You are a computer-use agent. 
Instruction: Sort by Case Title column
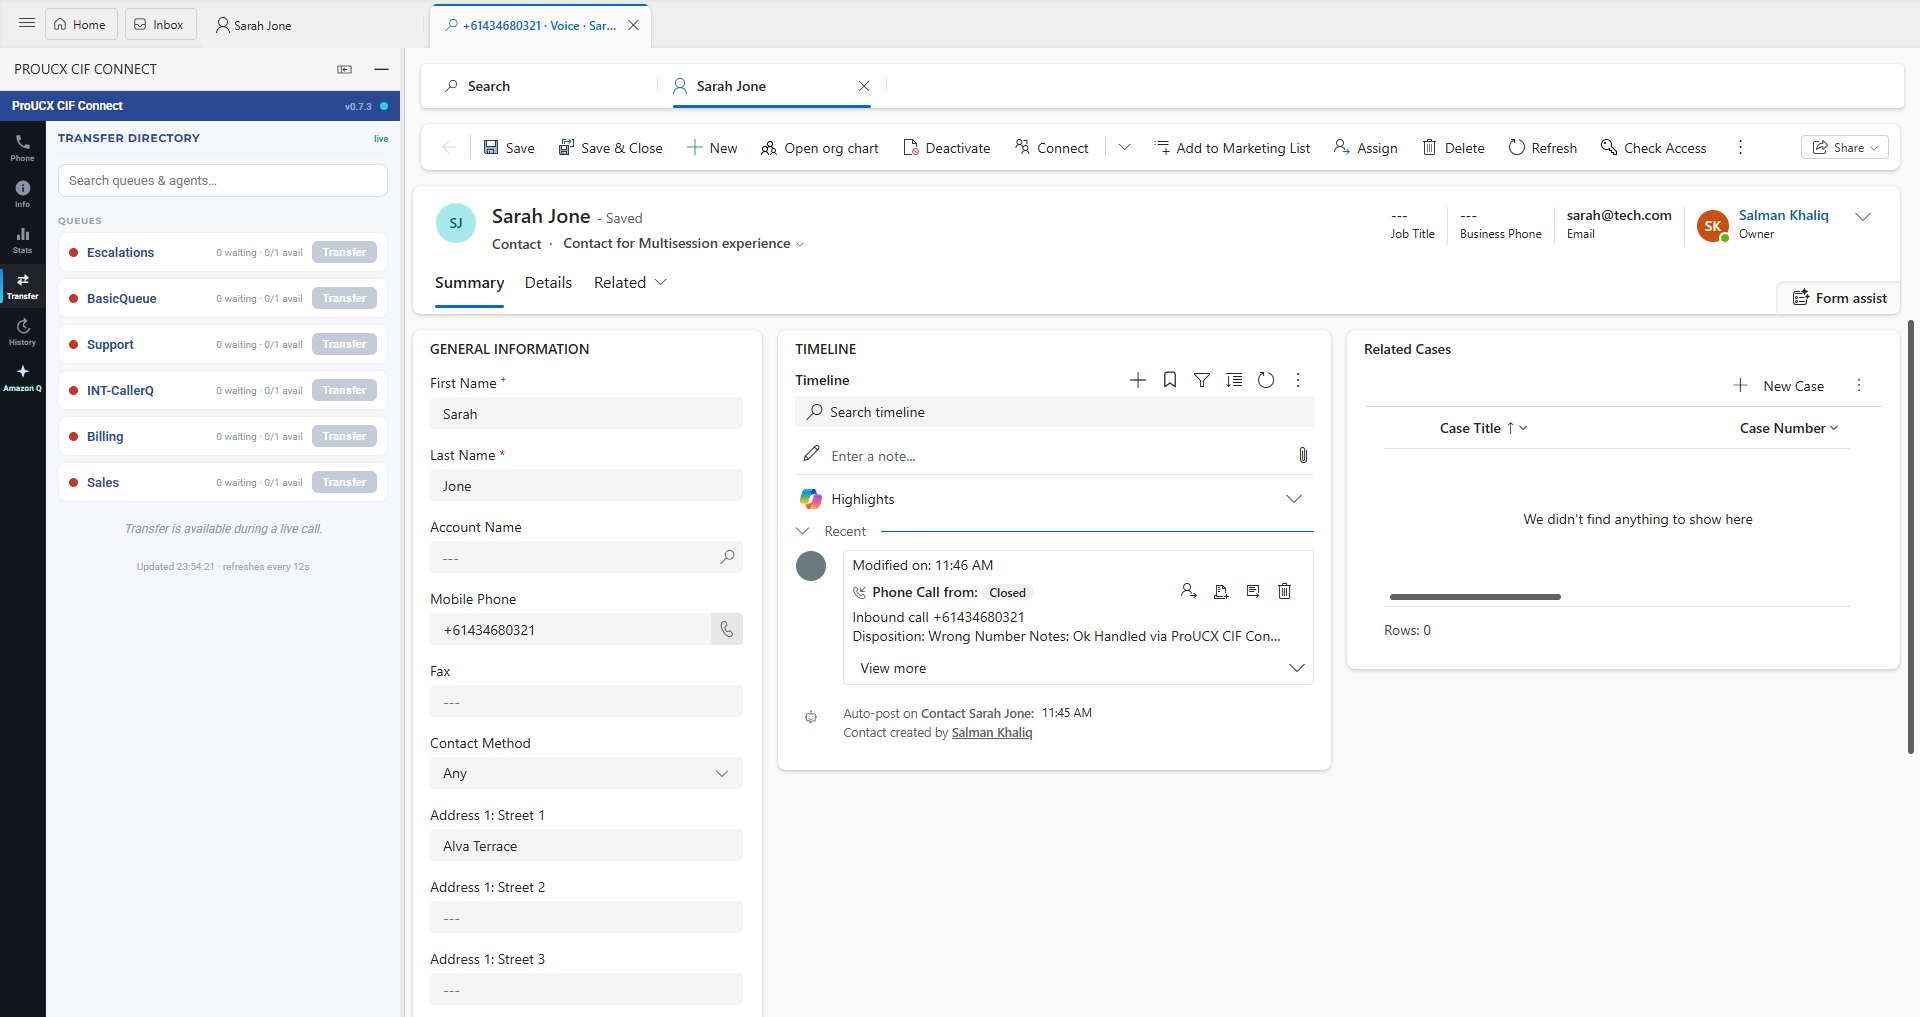pos(1483,428)
